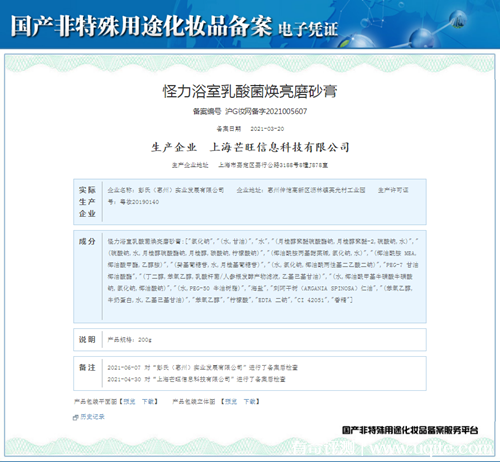
Task: Click the icon beside 历史记录
Action: click(76, 417)
